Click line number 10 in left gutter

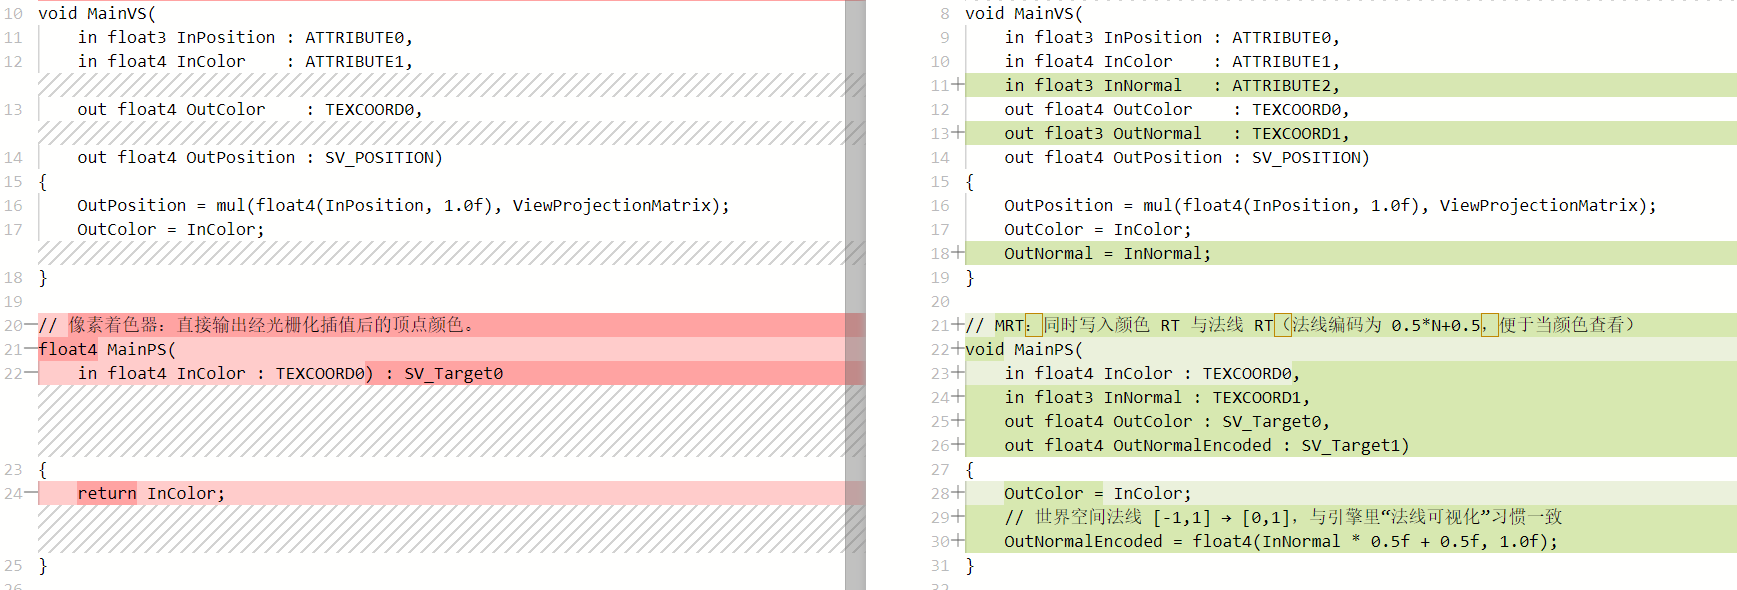13,13
